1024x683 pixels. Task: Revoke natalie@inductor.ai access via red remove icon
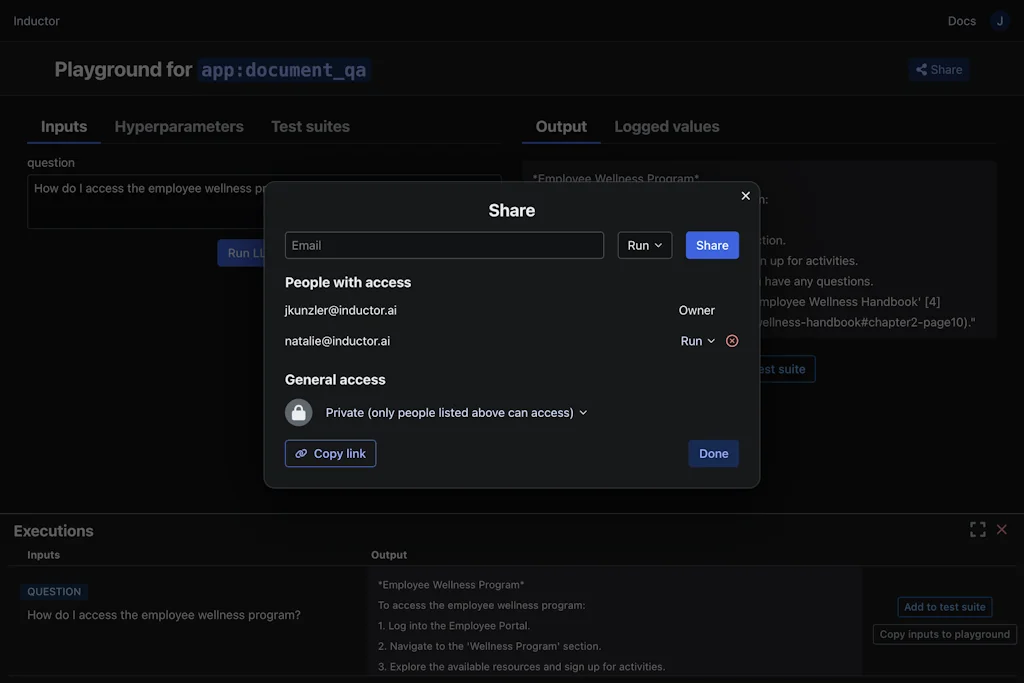732,340
